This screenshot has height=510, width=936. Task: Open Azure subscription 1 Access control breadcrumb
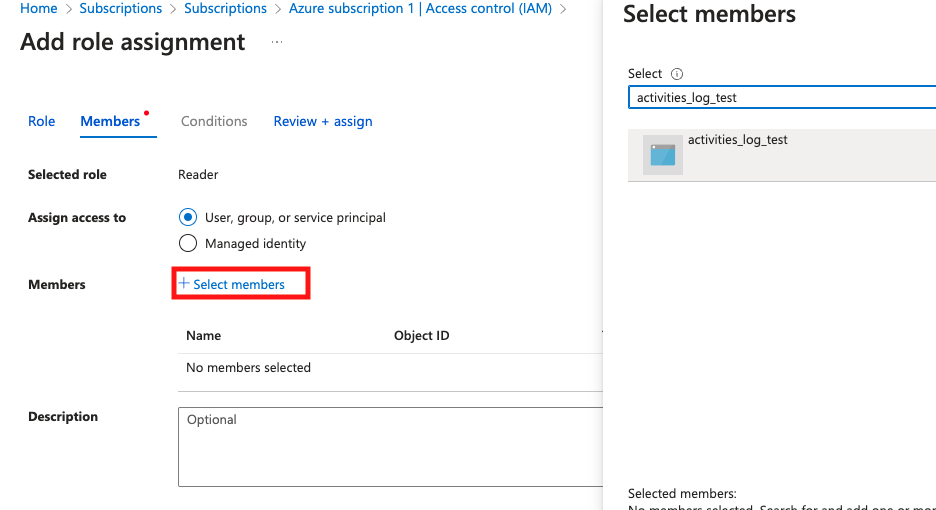(420, 8)
